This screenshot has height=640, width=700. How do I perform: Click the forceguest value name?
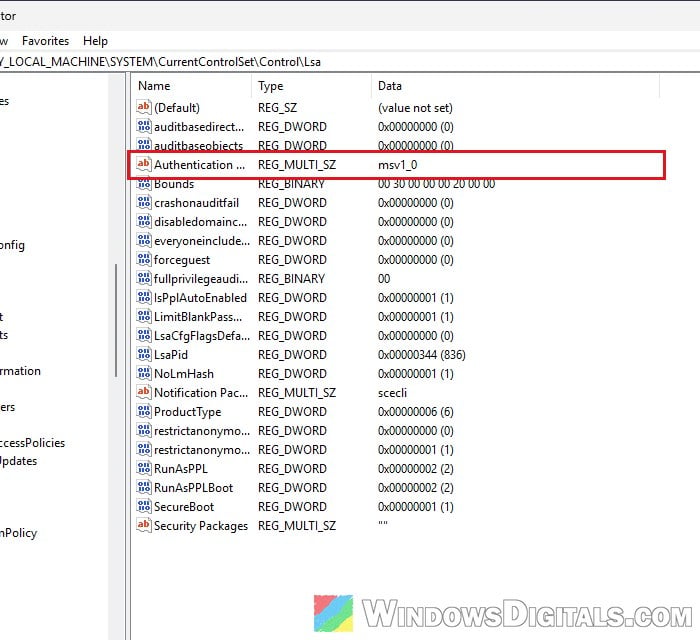pos(182,260)
